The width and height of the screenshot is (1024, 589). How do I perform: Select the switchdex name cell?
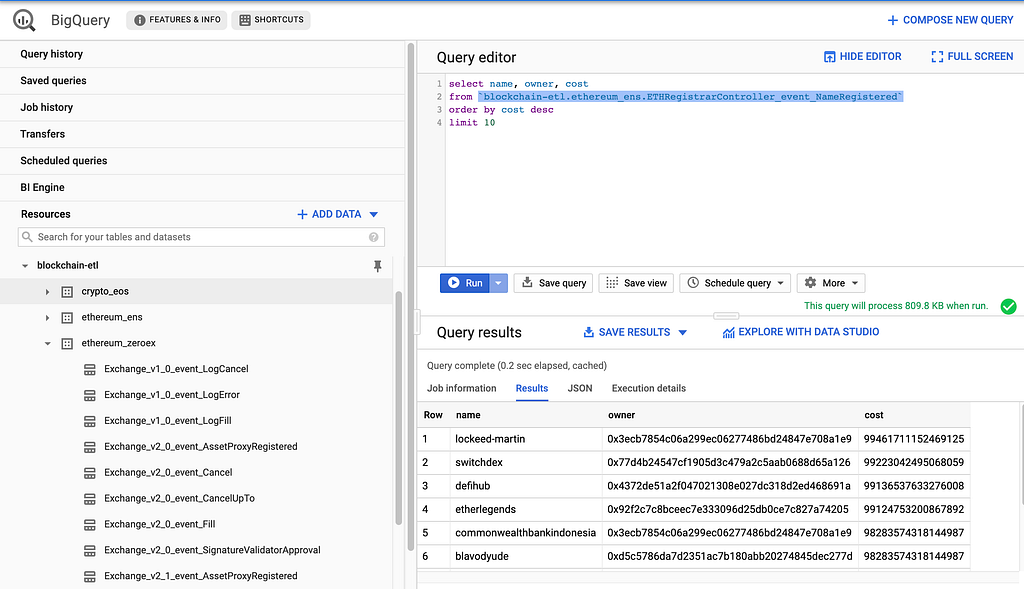[526, 463]
